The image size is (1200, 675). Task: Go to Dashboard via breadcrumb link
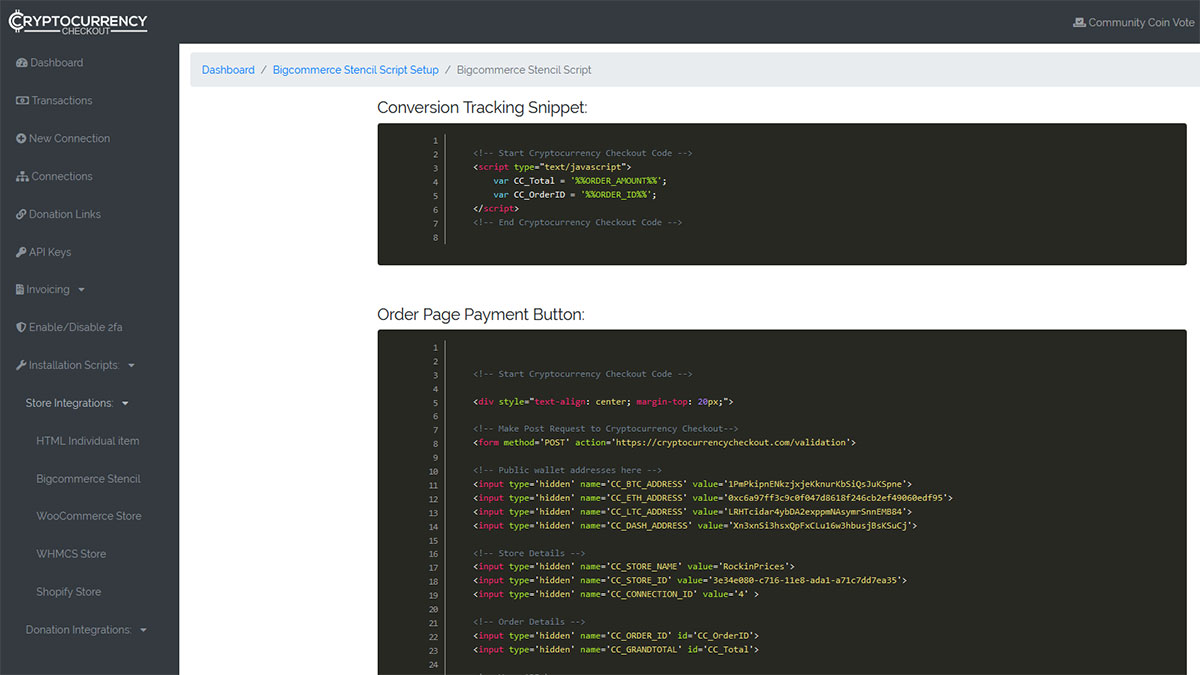(x=228, y=70)
